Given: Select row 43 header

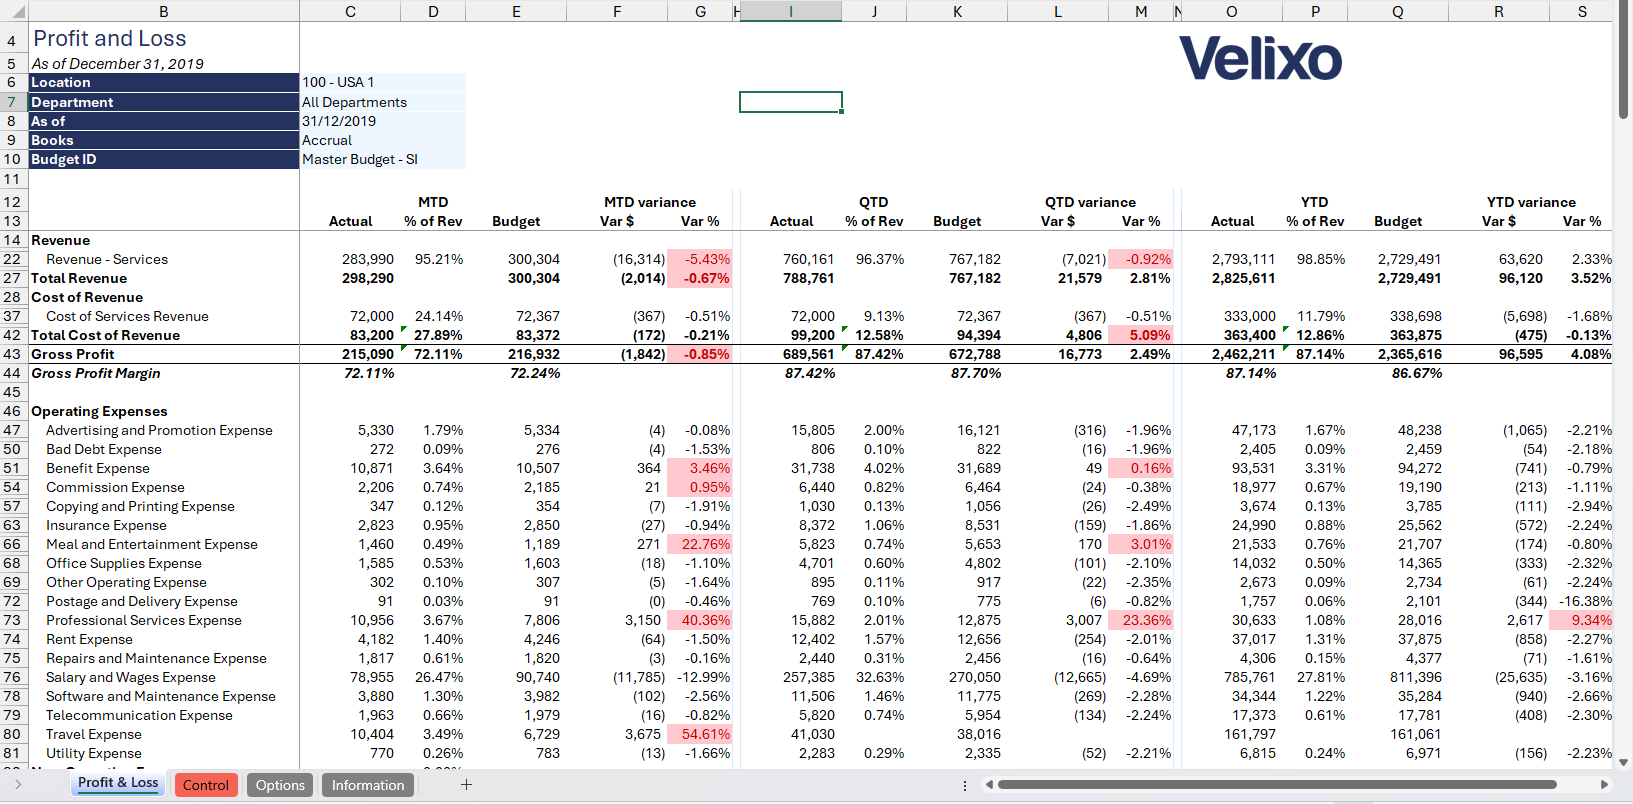Looking at the screenshot, I should [x=13, y=354].
